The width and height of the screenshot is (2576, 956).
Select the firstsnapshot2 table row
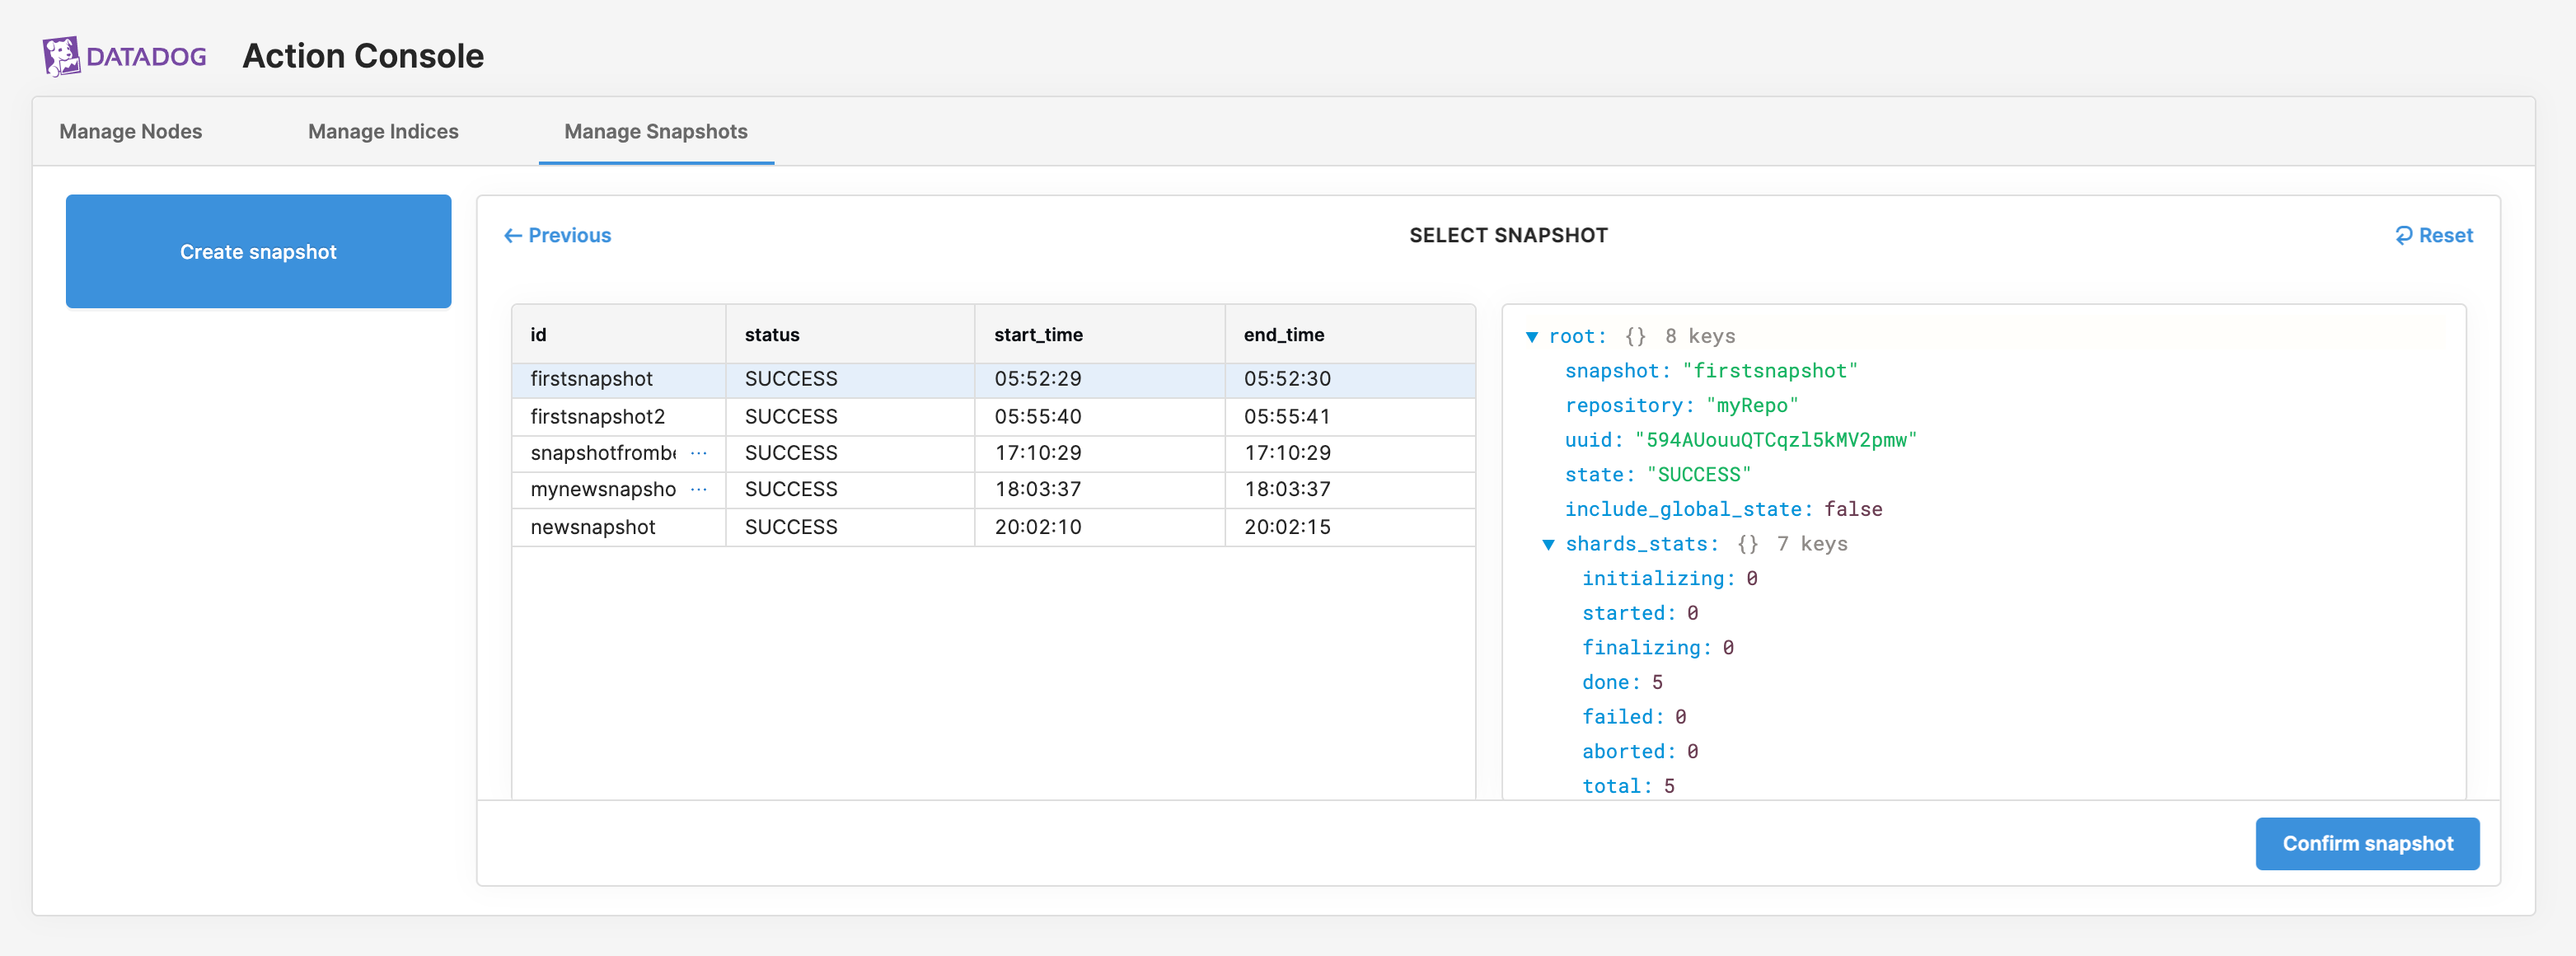coord(900,416)
